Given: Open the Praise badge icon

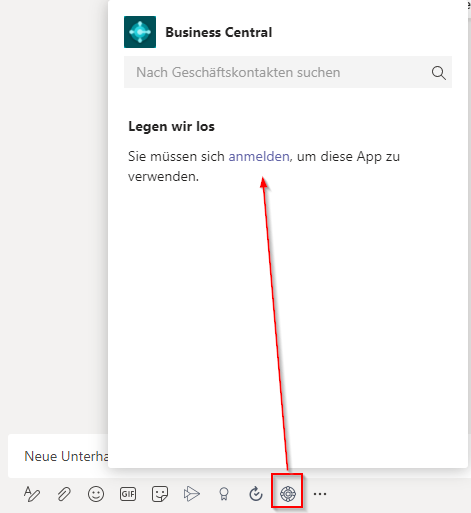Looking at the screenshot, I should (x=224, y=494).
